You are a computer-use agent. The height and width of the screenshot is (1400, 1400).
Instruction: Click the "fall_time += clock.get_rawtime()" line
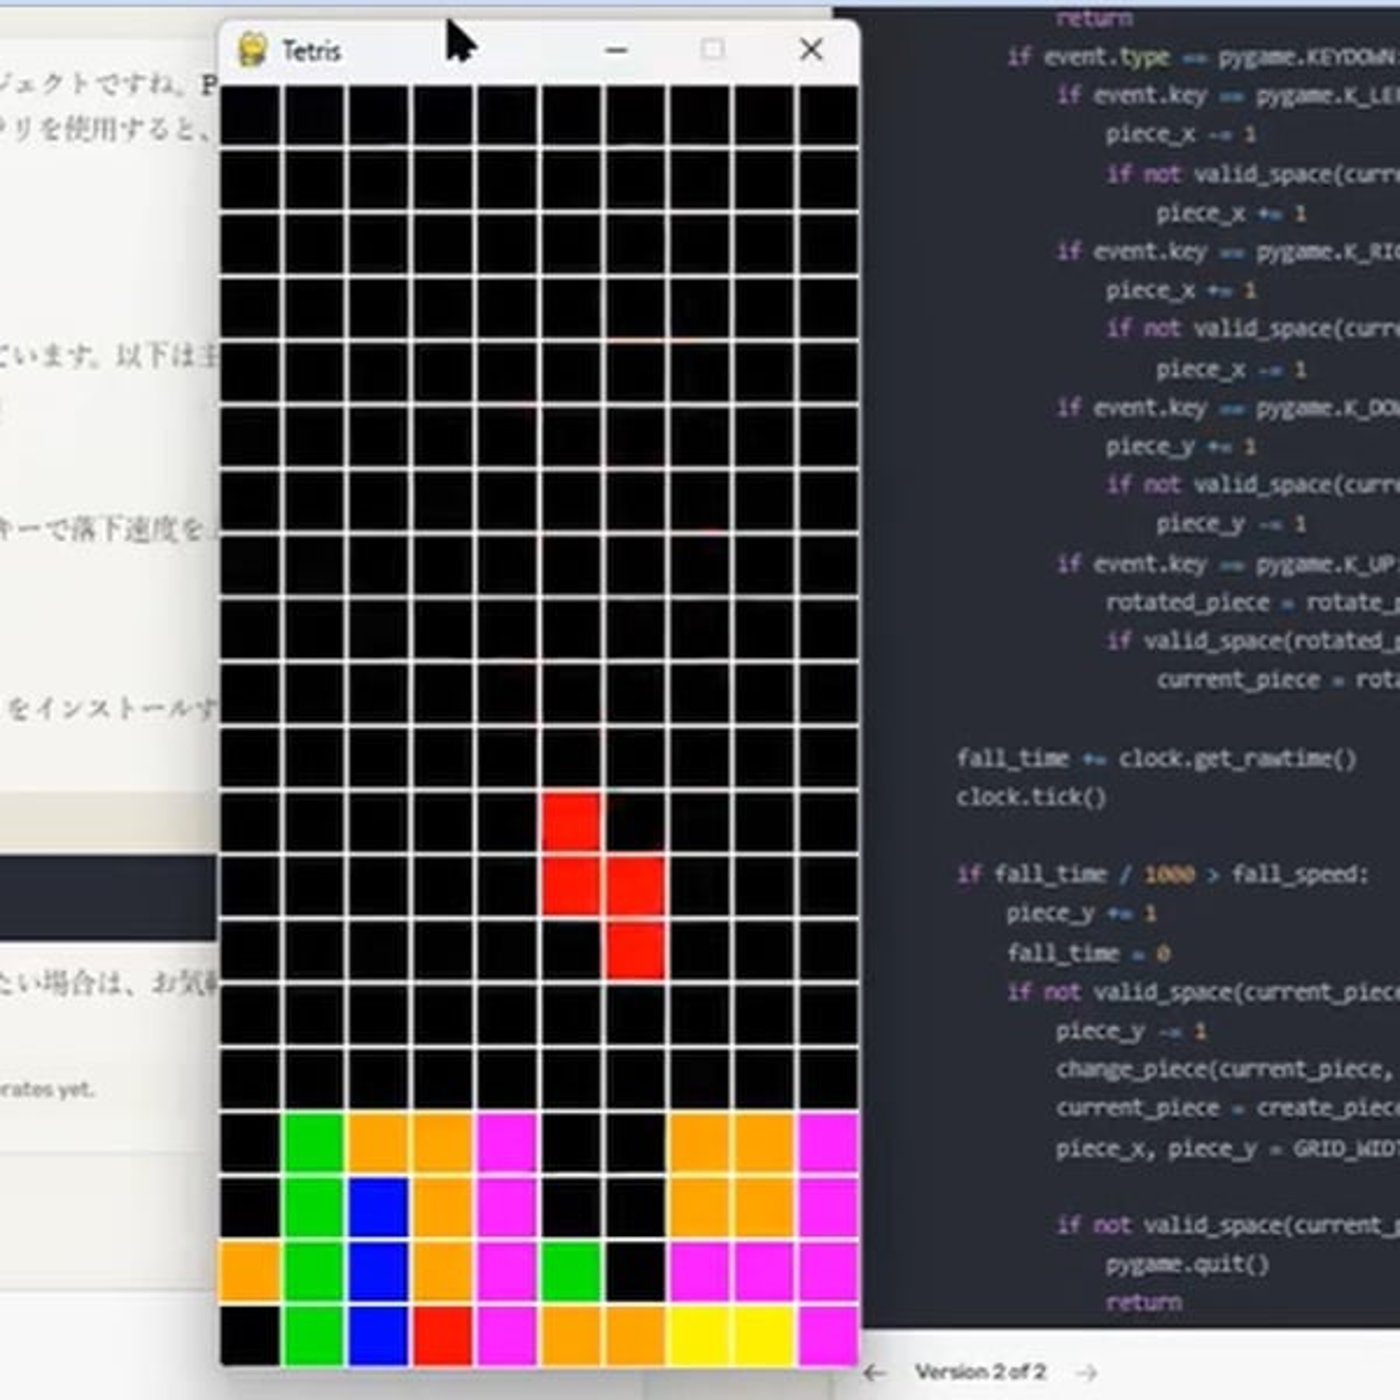pos(1156,759)
